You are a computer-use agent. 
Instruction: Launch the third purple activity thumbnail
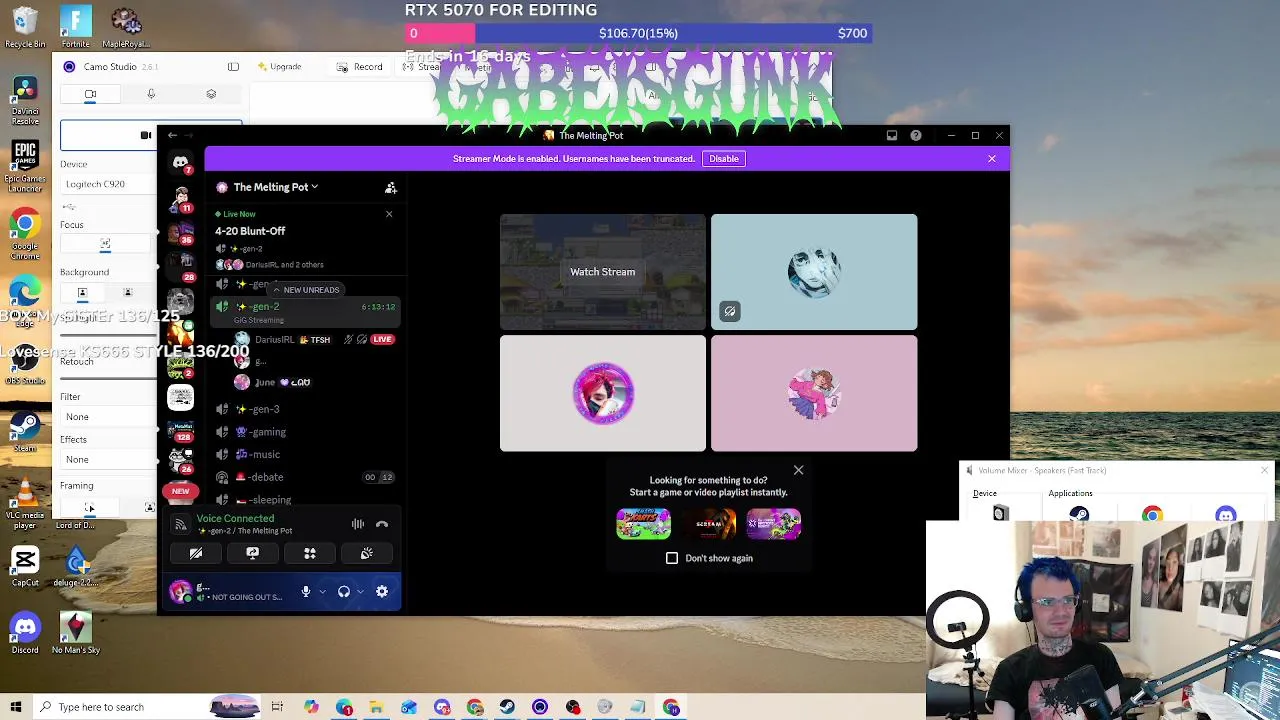point(774,524)
